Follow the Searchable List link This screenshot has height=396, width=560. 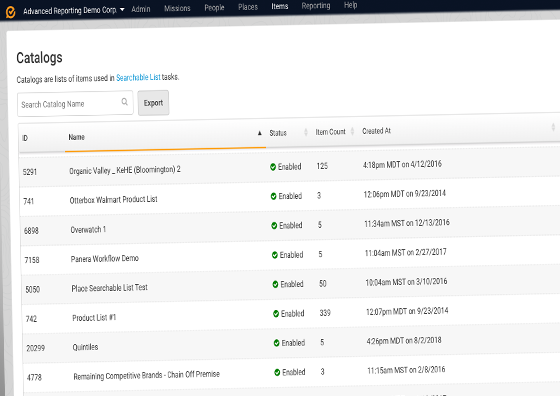(138, 77)
